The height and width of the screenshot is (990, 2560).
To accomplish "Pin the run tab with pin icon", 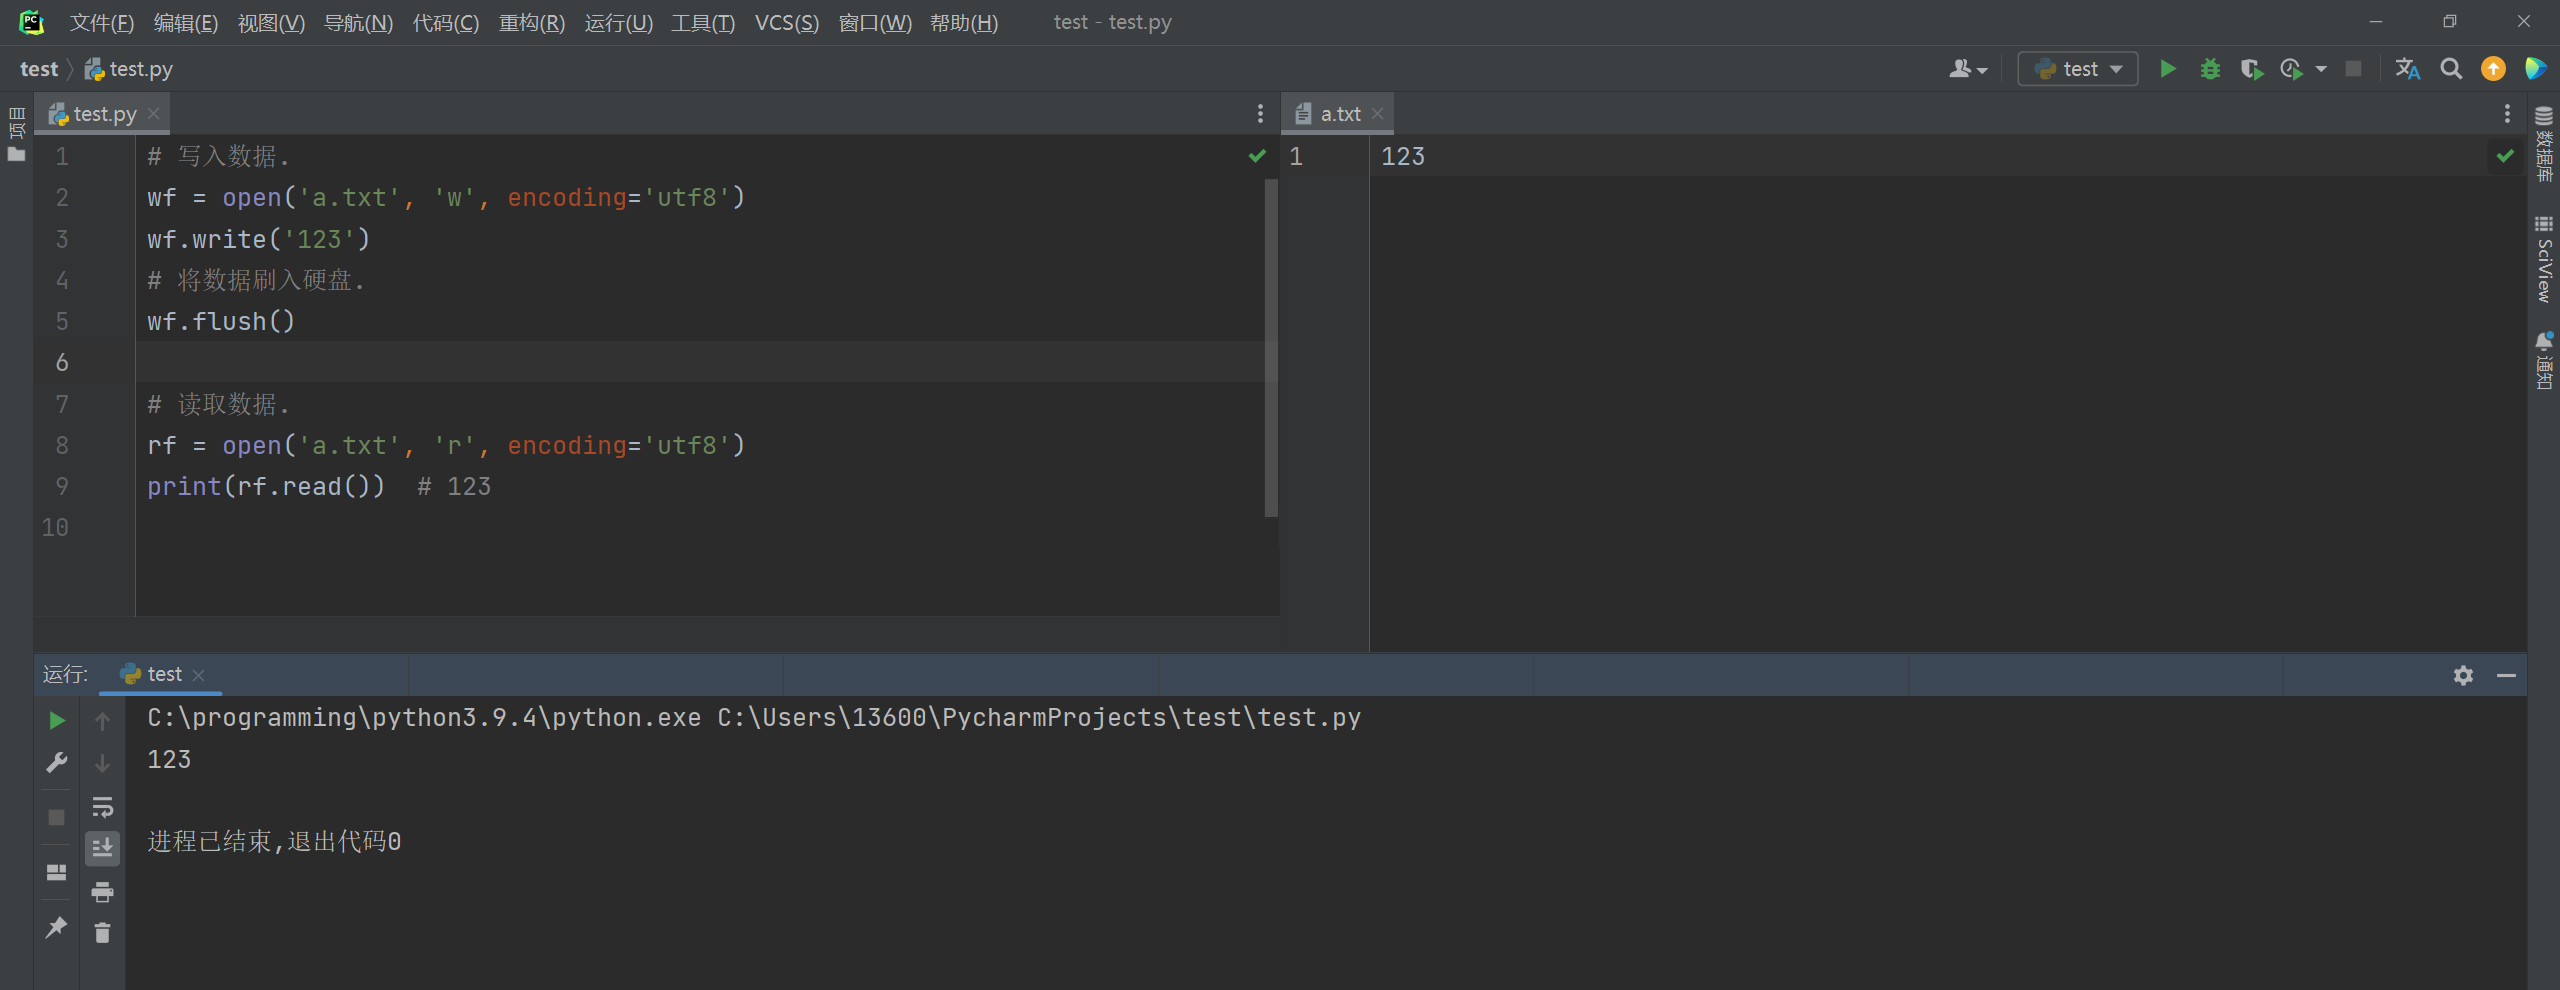I will click(x=57, y=927).
